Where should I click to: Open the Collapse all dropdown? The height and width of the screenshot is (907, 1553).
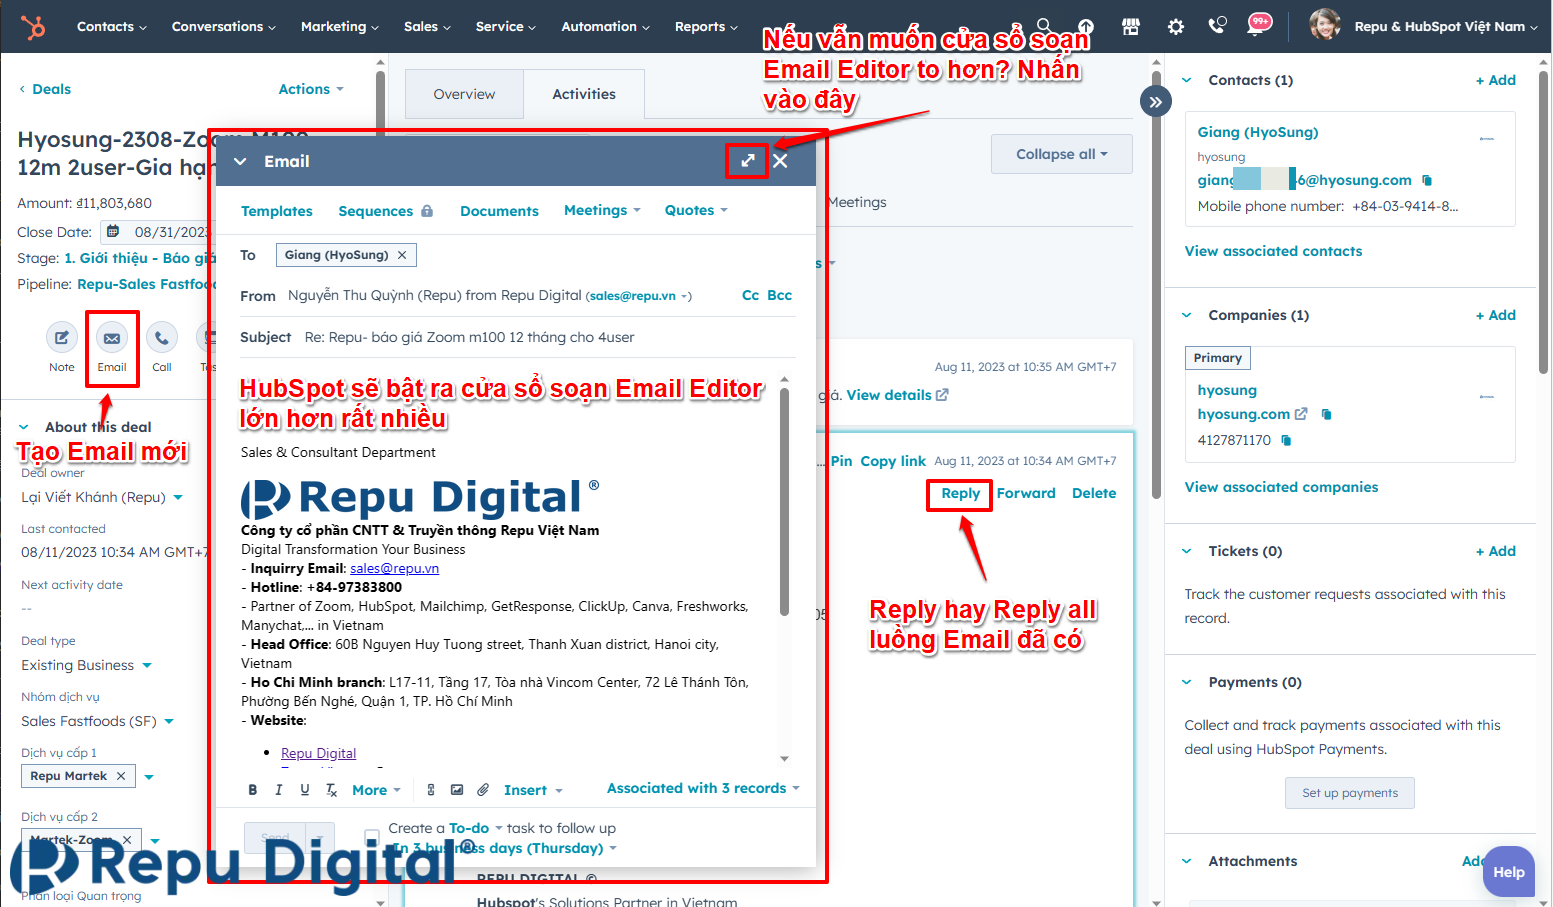(1062, 154)
